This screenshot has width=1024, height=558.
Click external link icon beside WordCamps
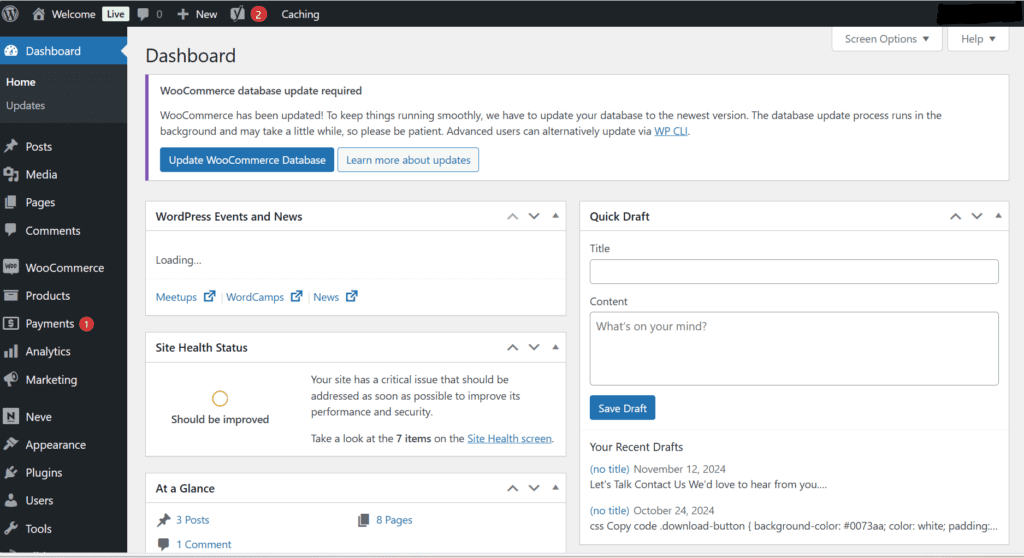(296, 296)
